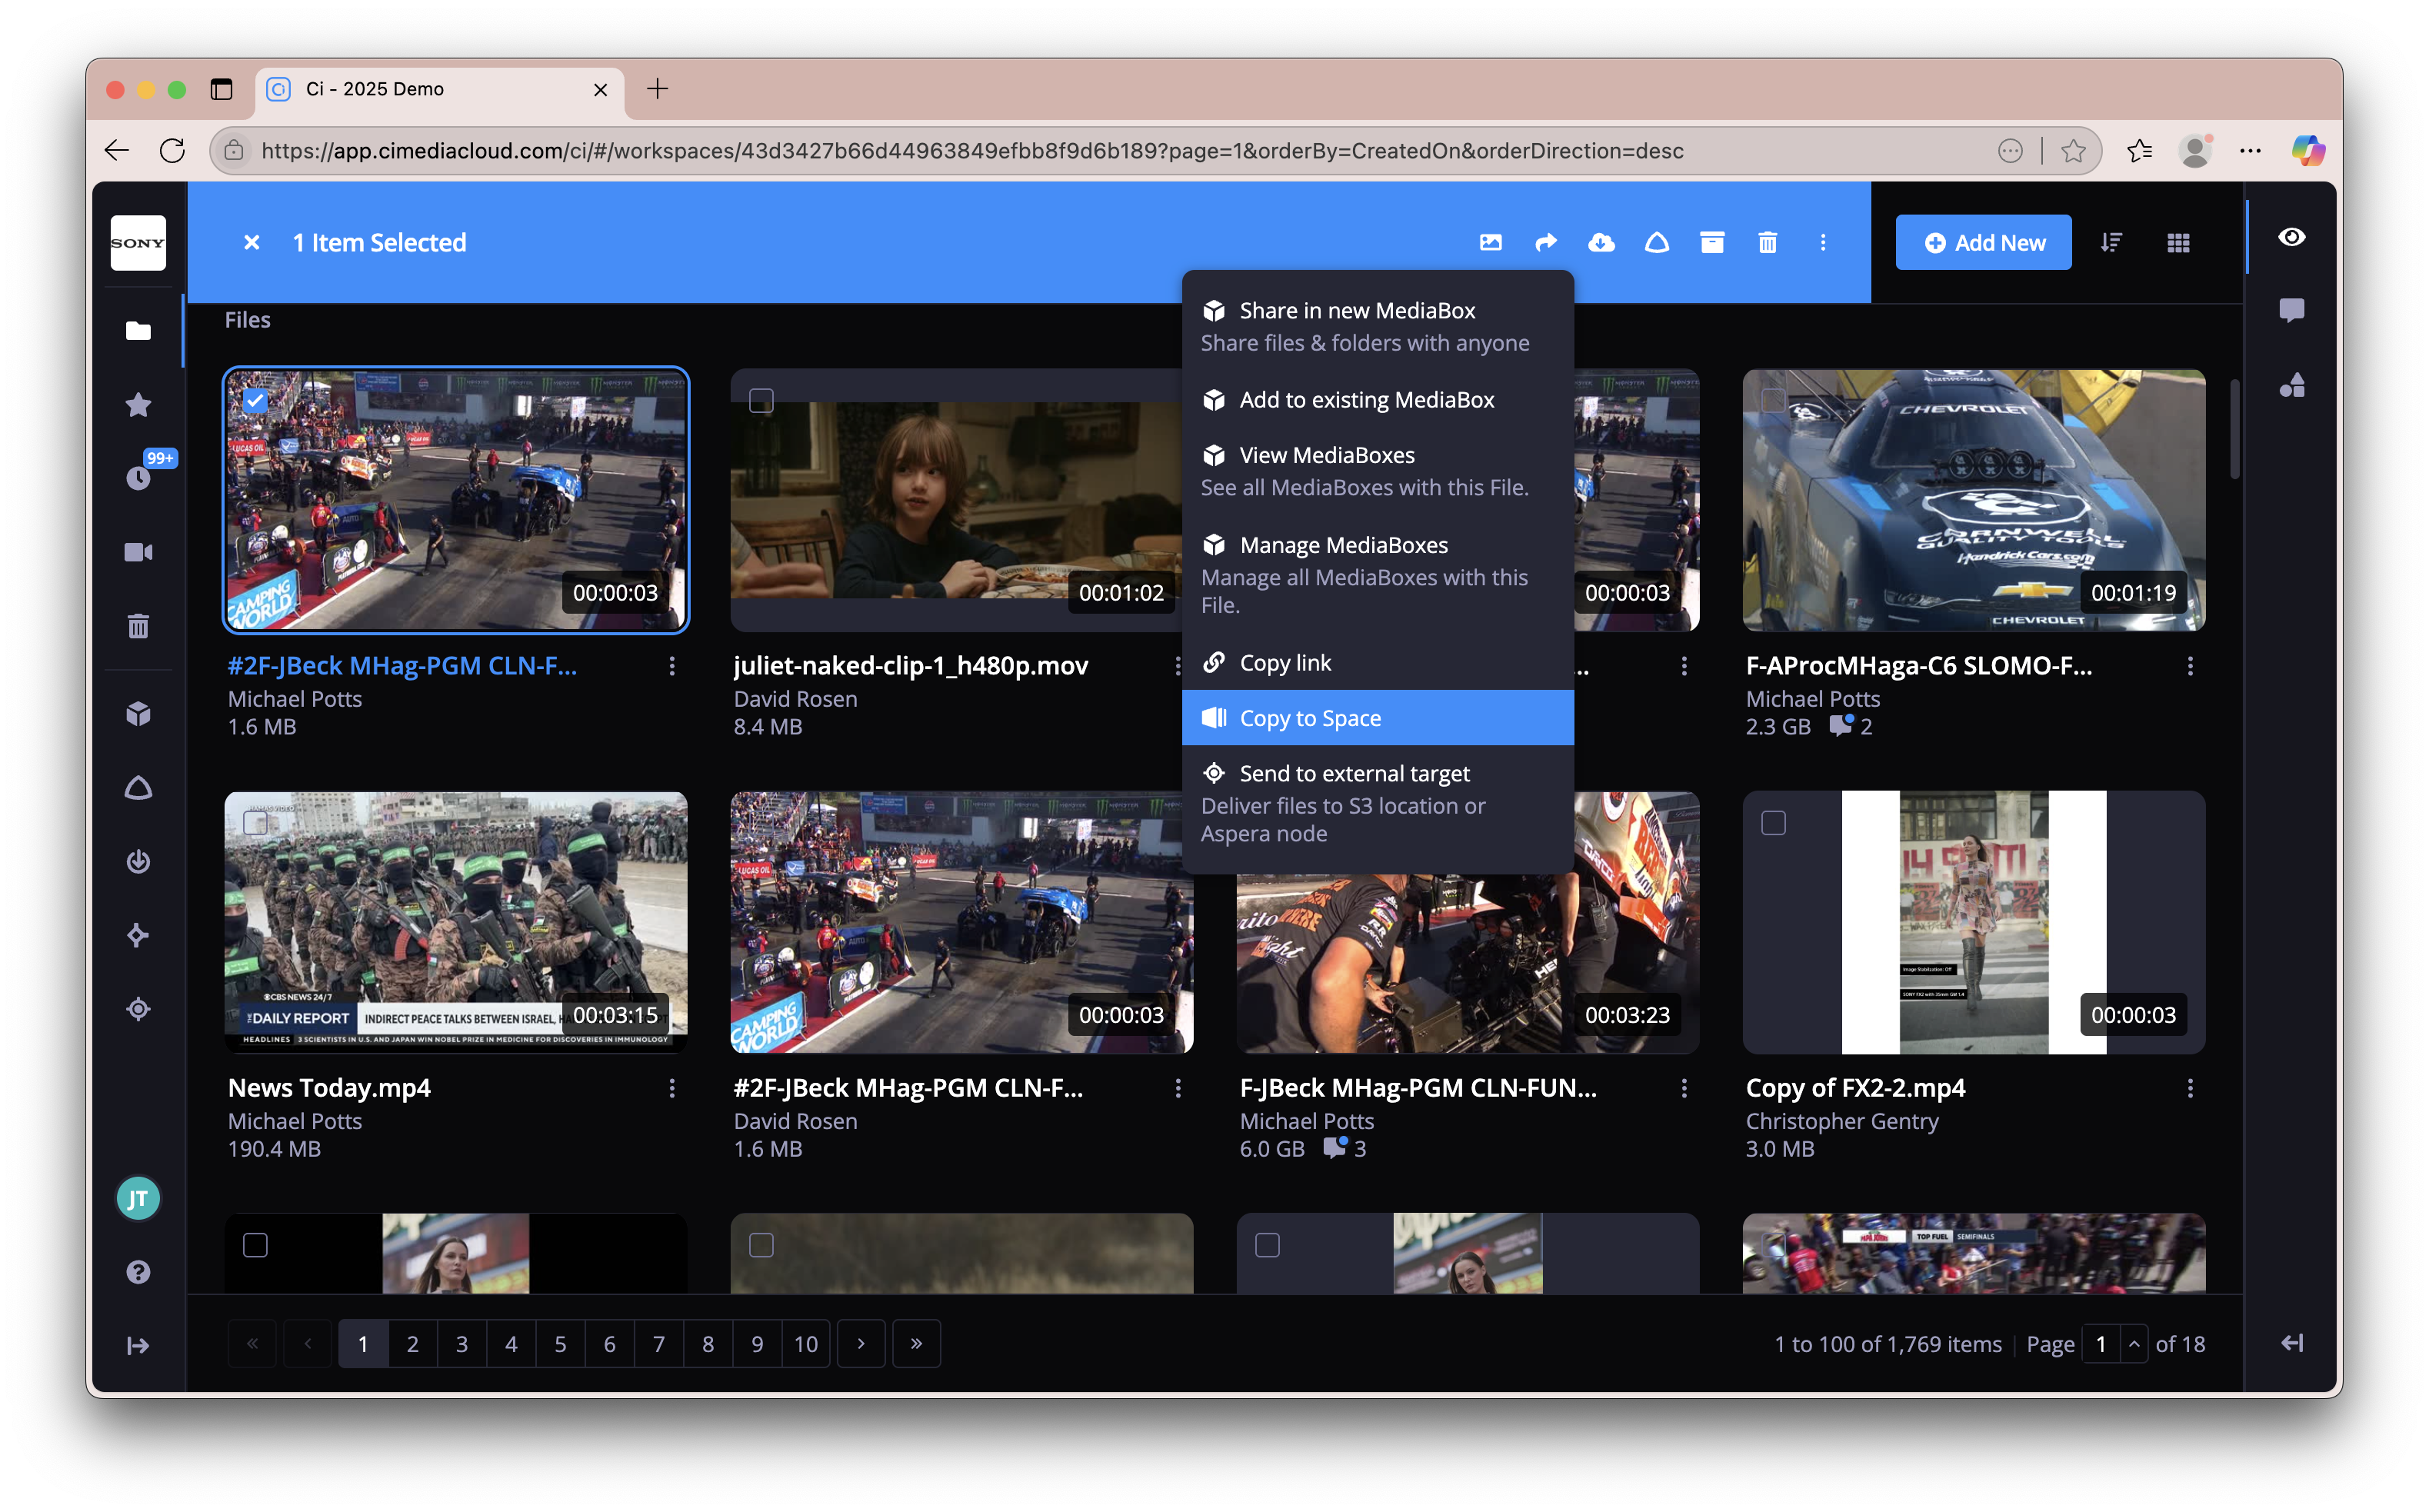Go to page 5

coord(560,1344)
